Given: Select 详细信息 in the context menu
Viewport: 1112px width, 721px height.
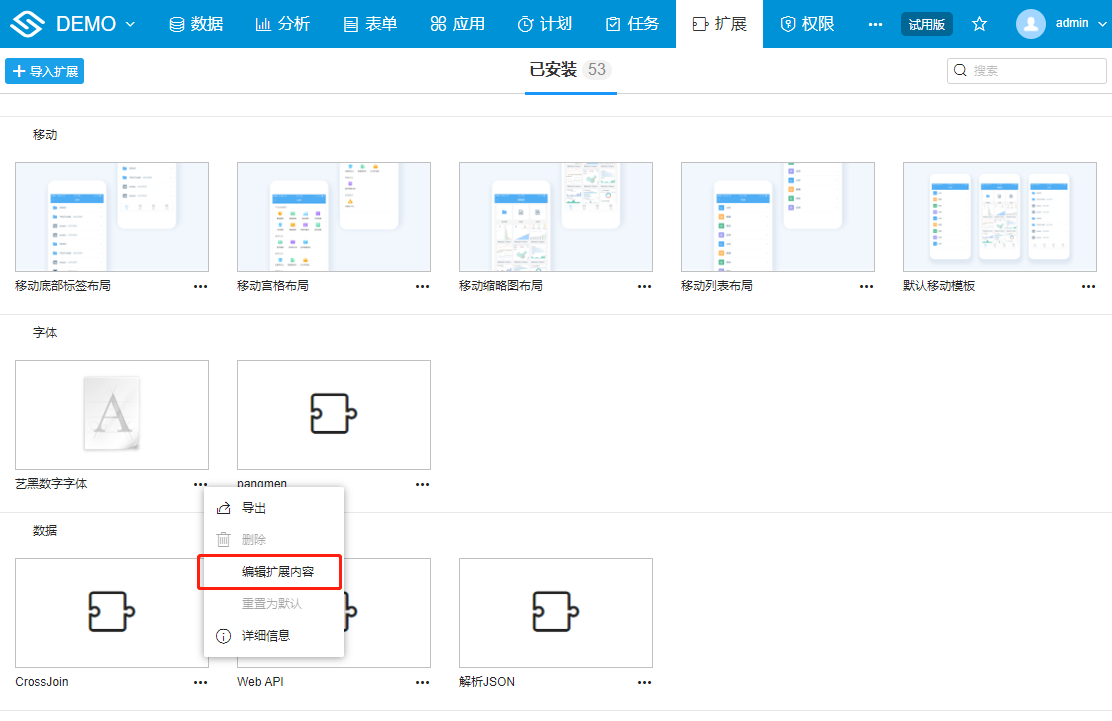Looking at the screenshot, I should [265, 636].
